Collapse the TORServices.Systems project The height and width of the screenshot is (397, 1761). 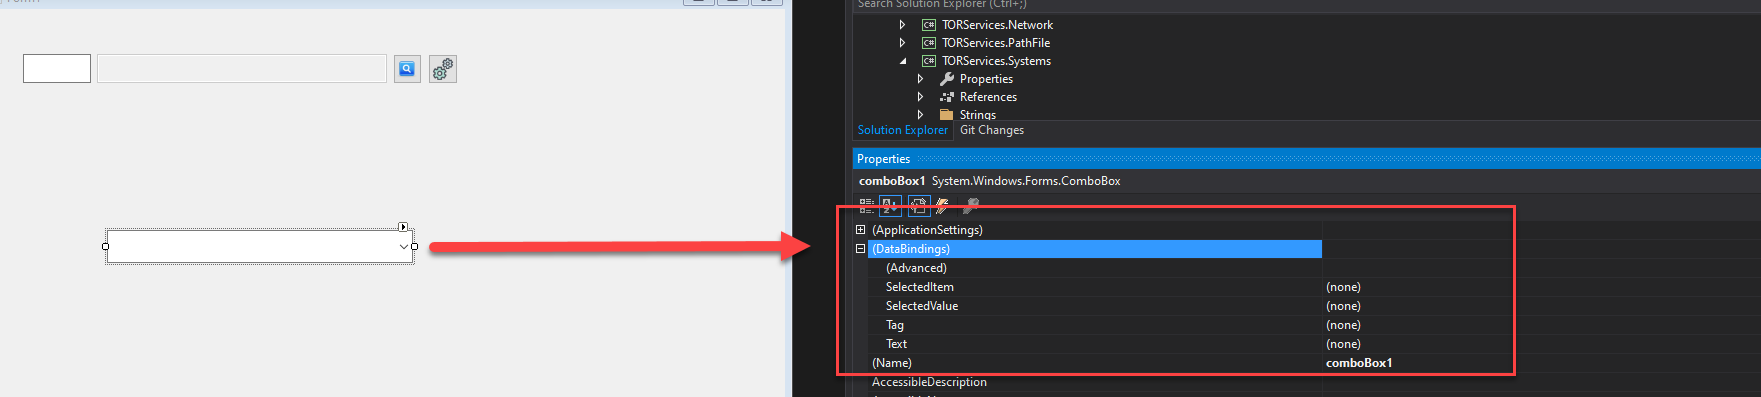[x=903, y=61]
